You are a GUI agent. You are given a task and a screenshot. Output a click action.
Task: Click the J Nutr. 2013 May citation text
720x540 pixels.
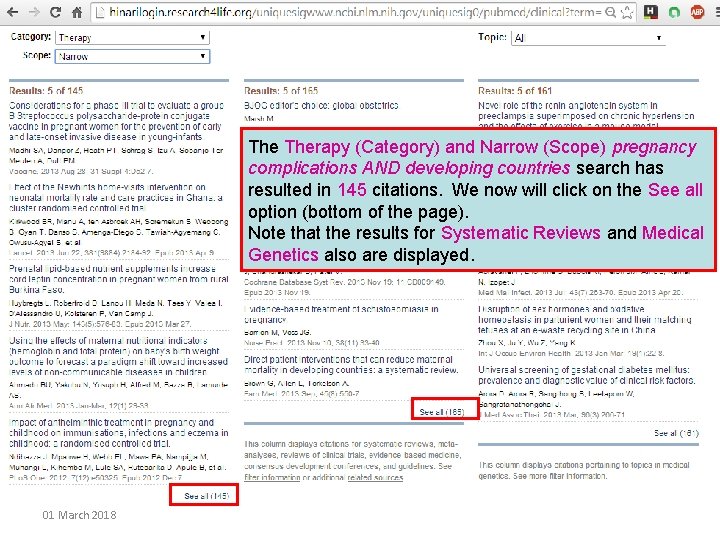click(x=100, y=324)
